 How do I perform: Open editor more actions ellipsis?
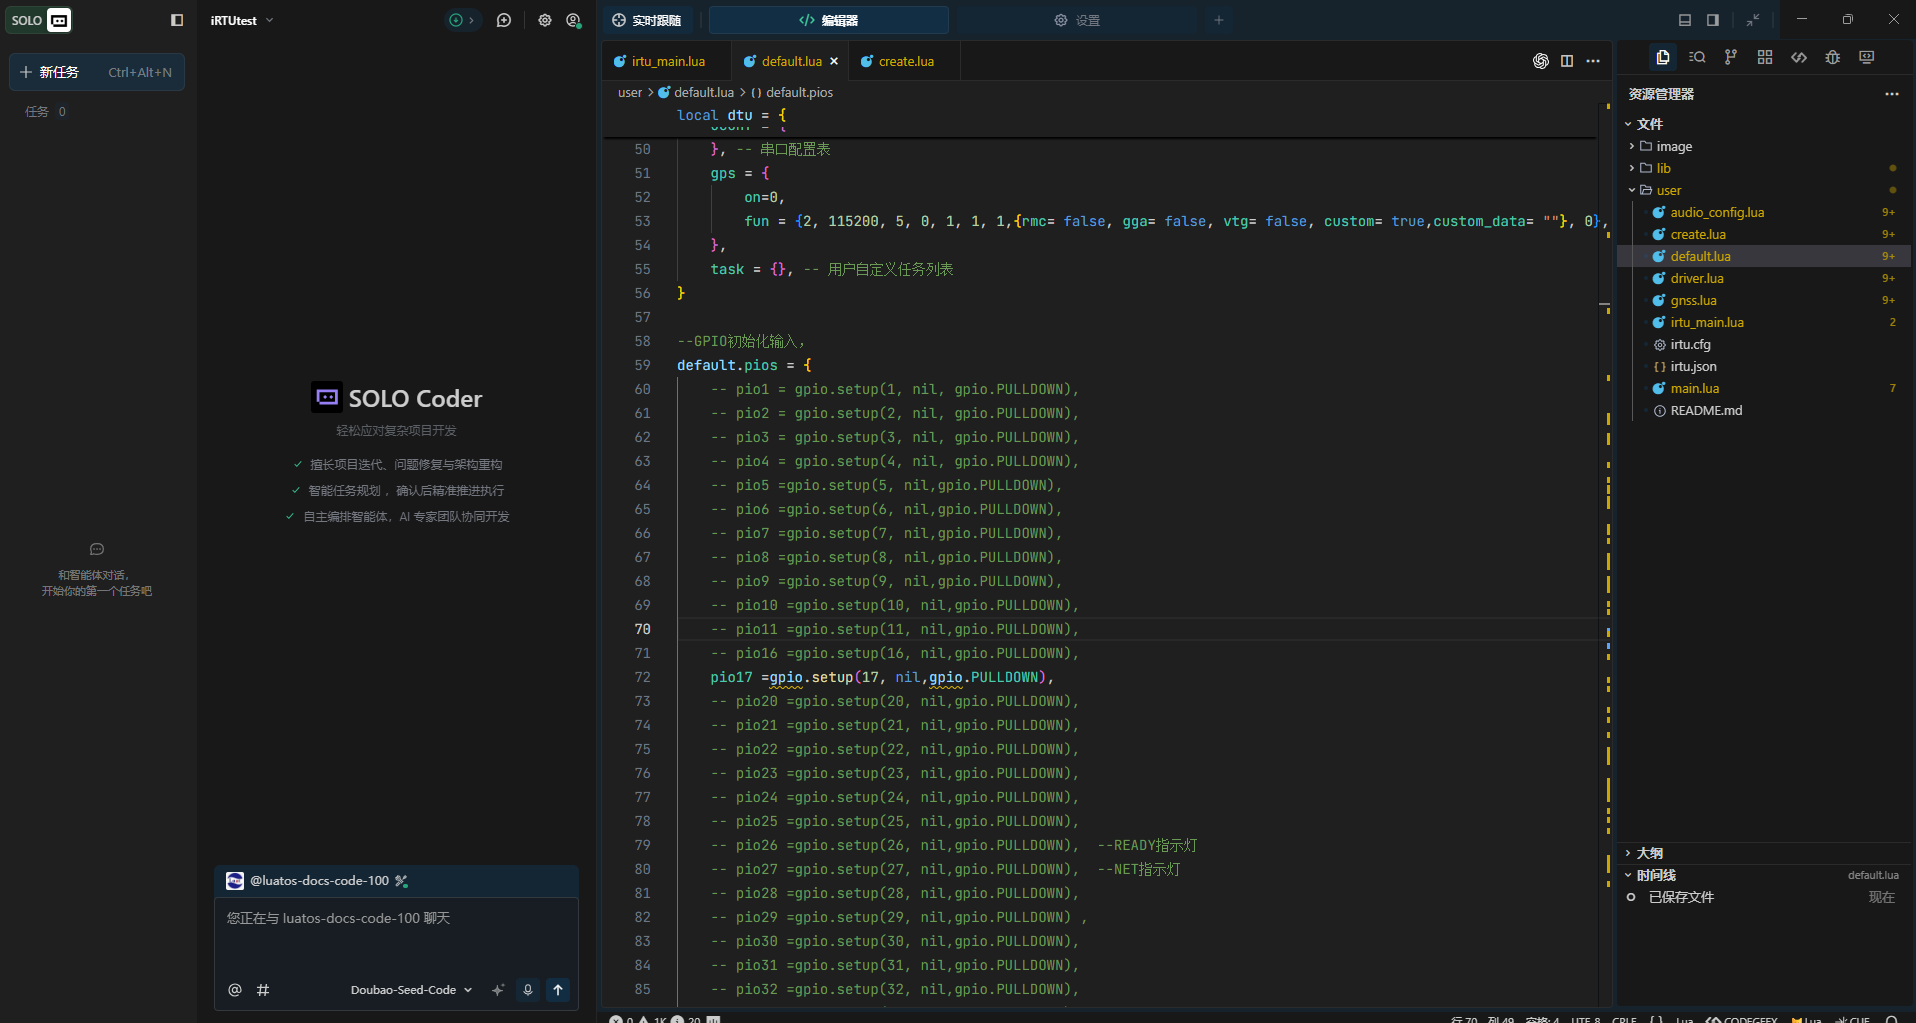[x=1593, y=61]
